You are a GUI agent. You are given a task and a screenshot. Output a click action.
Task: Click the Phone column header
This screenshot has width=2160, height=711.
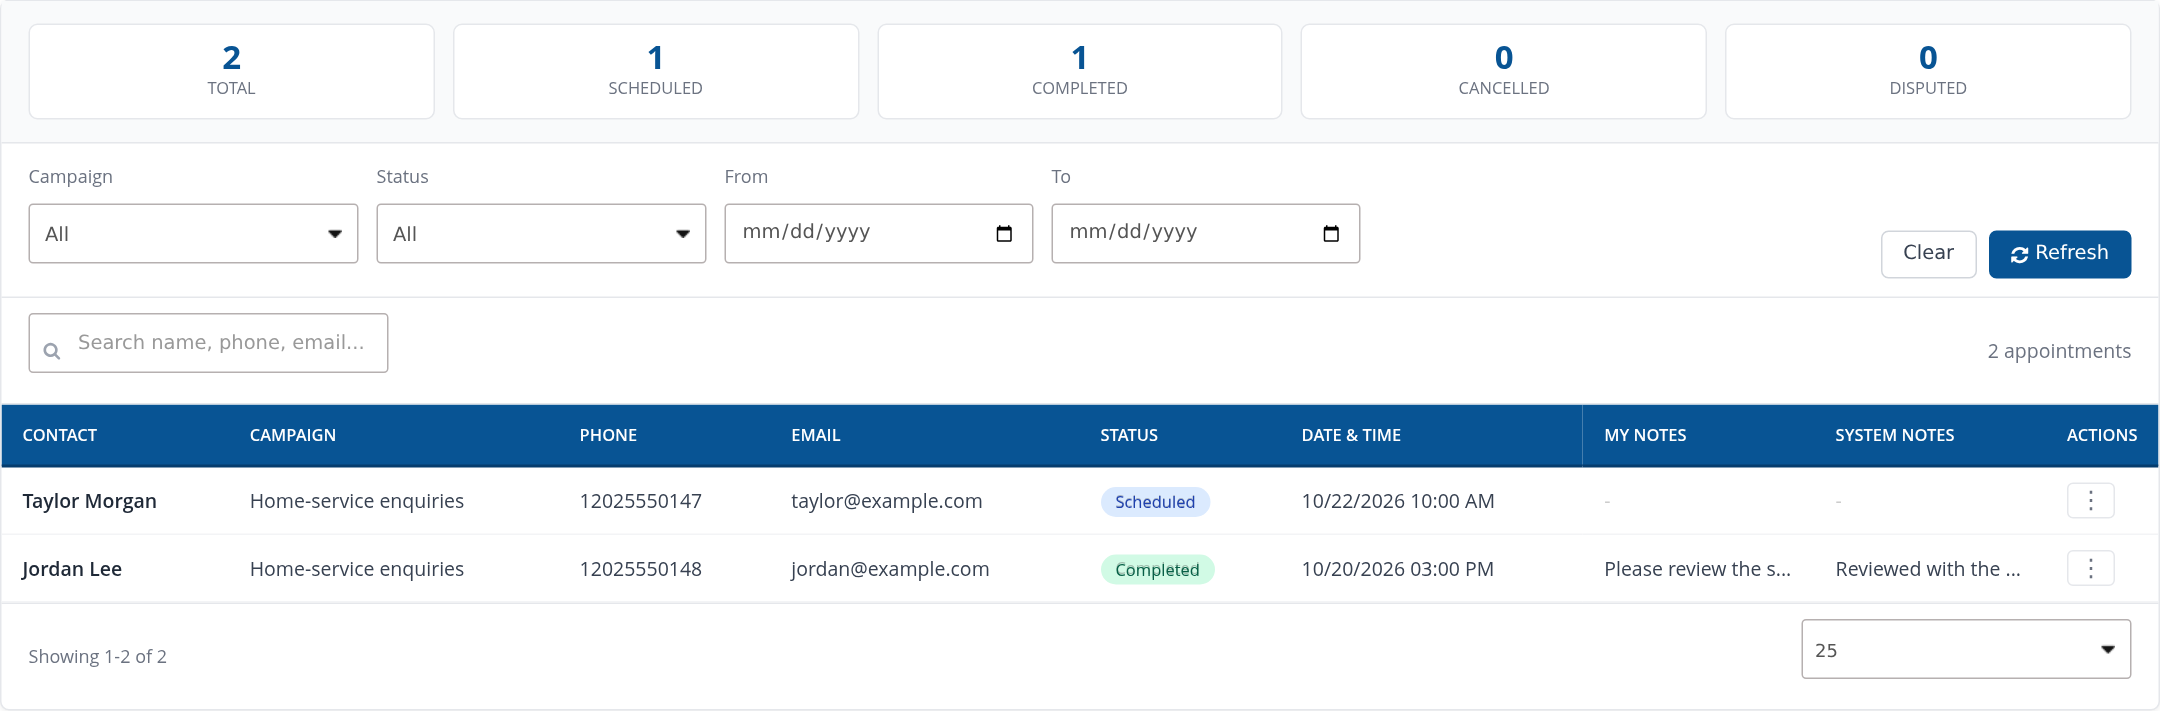[608, 435]
